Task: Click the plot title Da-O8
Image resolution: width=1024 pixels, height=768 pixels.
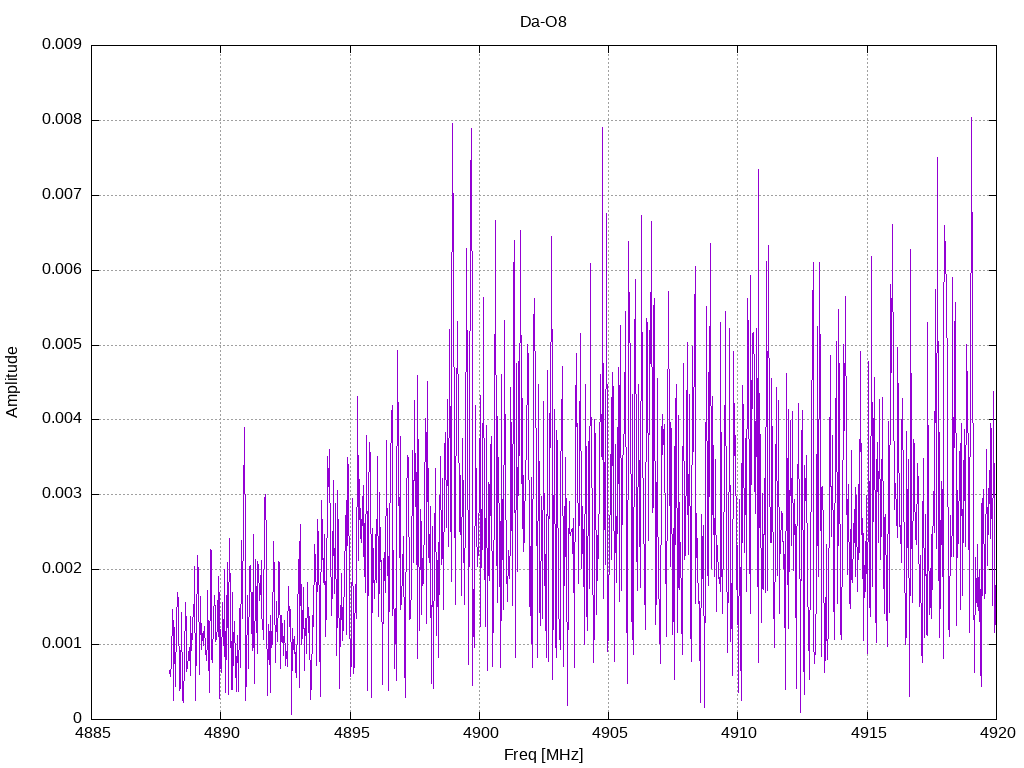Action: [543, 22]
